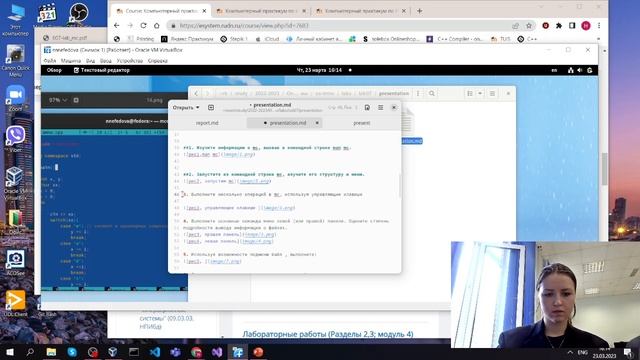
Task: Open File Explorer from the taskbar
Action: (51, 352)
